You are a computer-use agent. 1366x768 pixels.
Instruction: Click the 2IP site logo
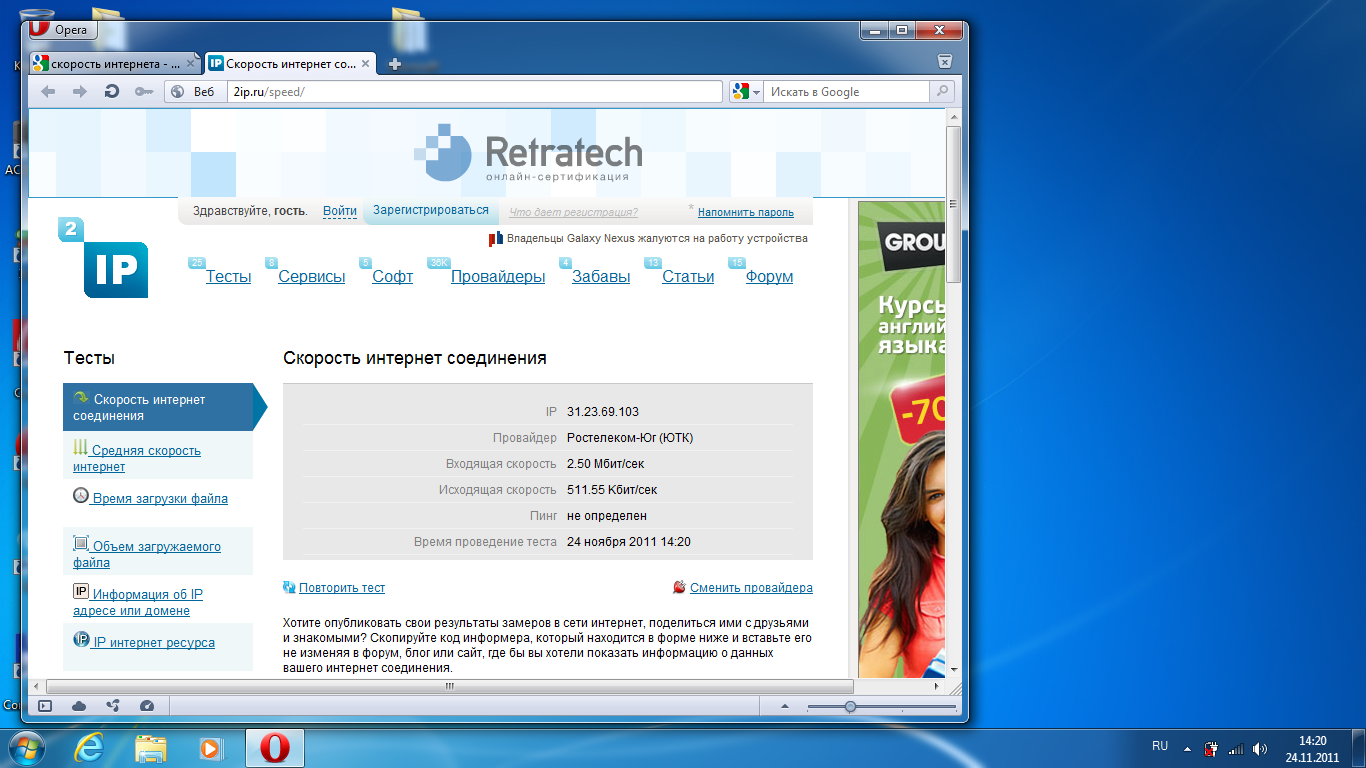[104, 258]
